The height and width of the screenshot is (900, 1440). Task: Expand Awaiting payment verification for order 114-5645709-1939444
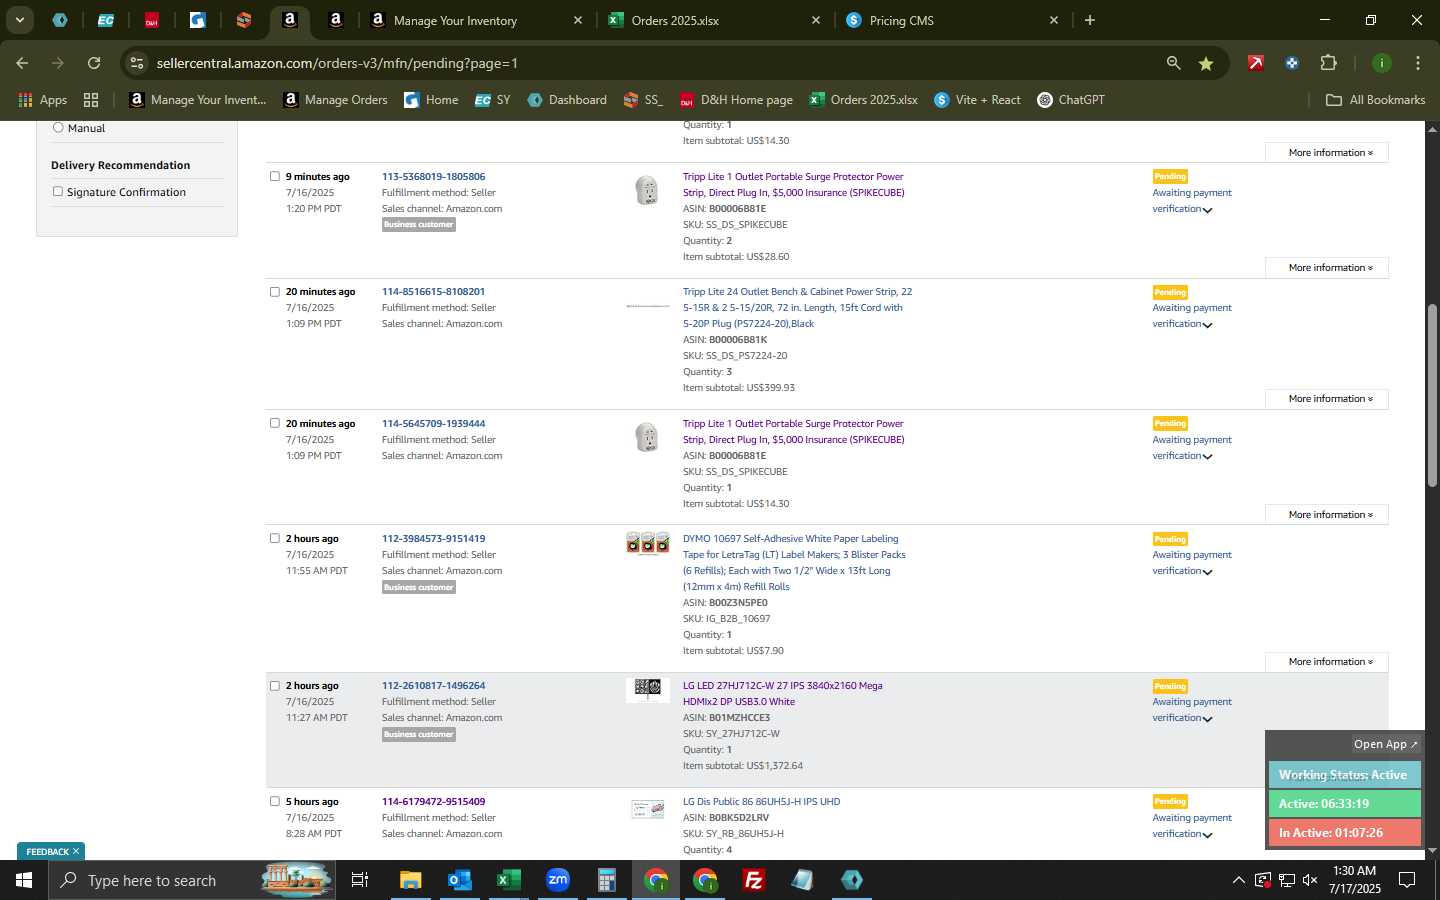(1191, 448)
